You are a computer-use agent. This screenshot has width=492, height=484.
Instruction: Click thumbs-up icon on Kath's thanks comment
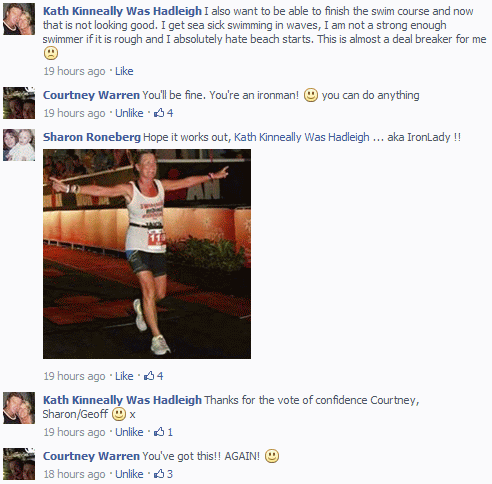(159, 432)
